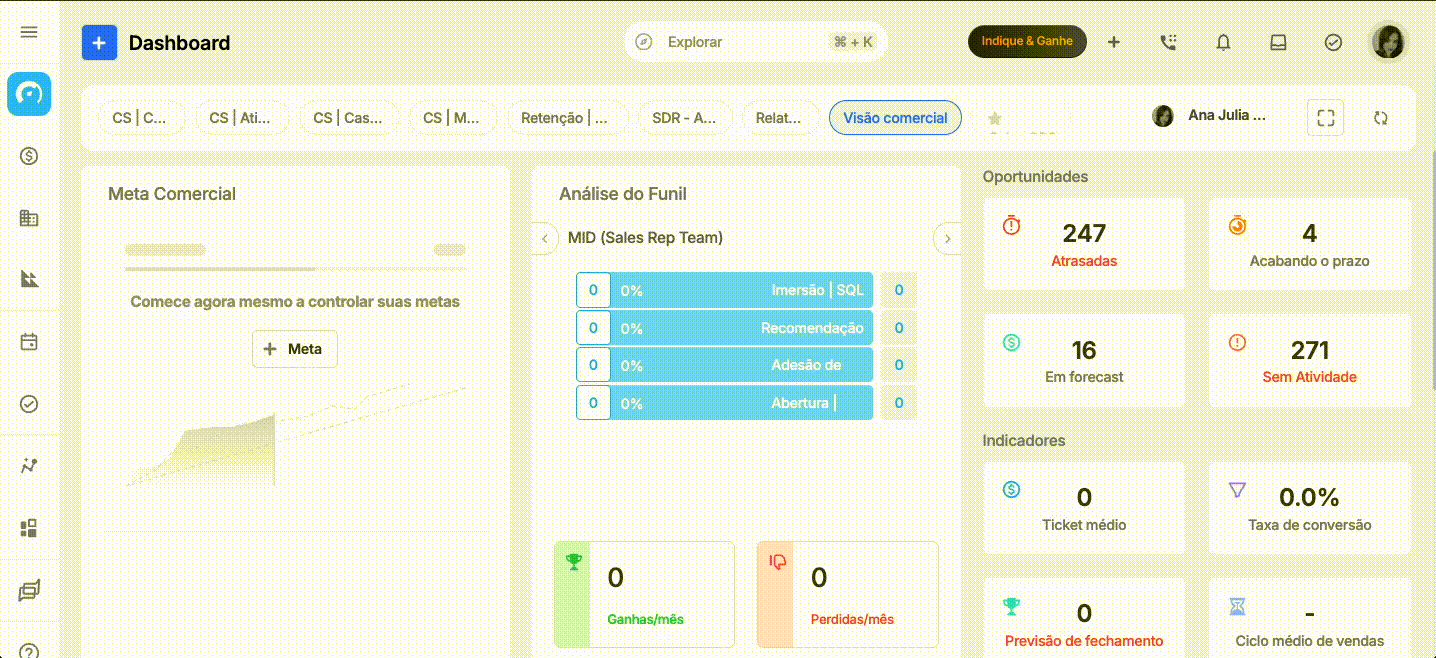The height and width of the screenshot is (658, 1436).
Task: Open the hamburger menu in sidebar
Action: pos(29,32)
